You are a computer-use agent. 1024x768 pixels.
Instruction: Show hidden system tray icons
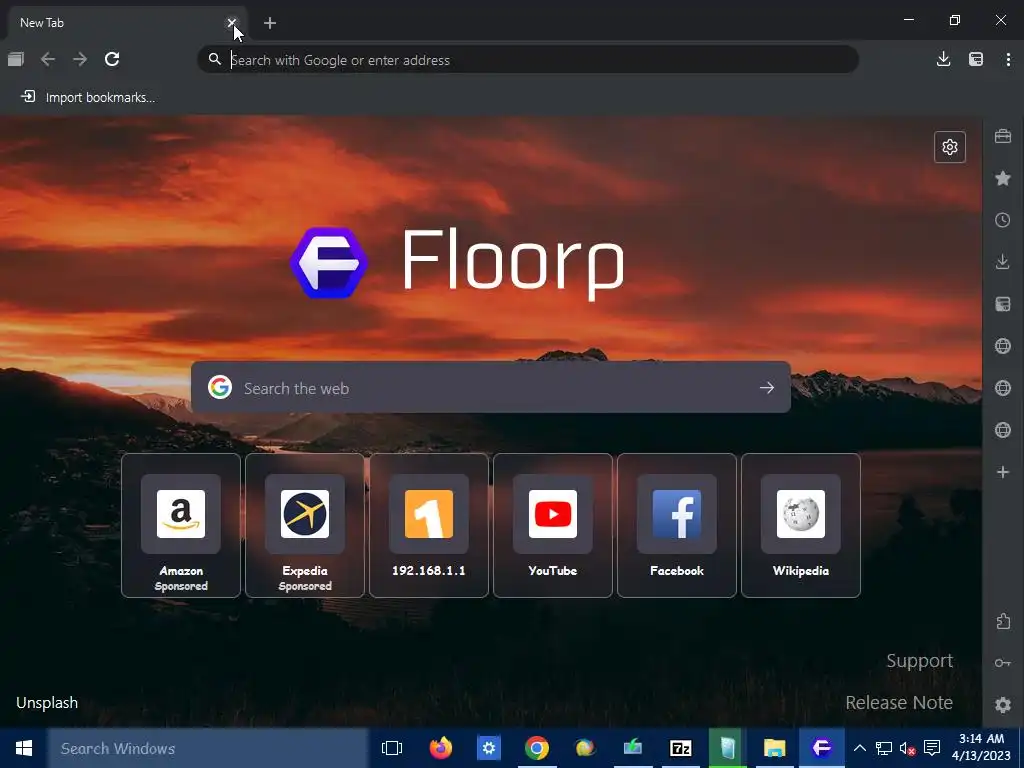click(860, 748)
